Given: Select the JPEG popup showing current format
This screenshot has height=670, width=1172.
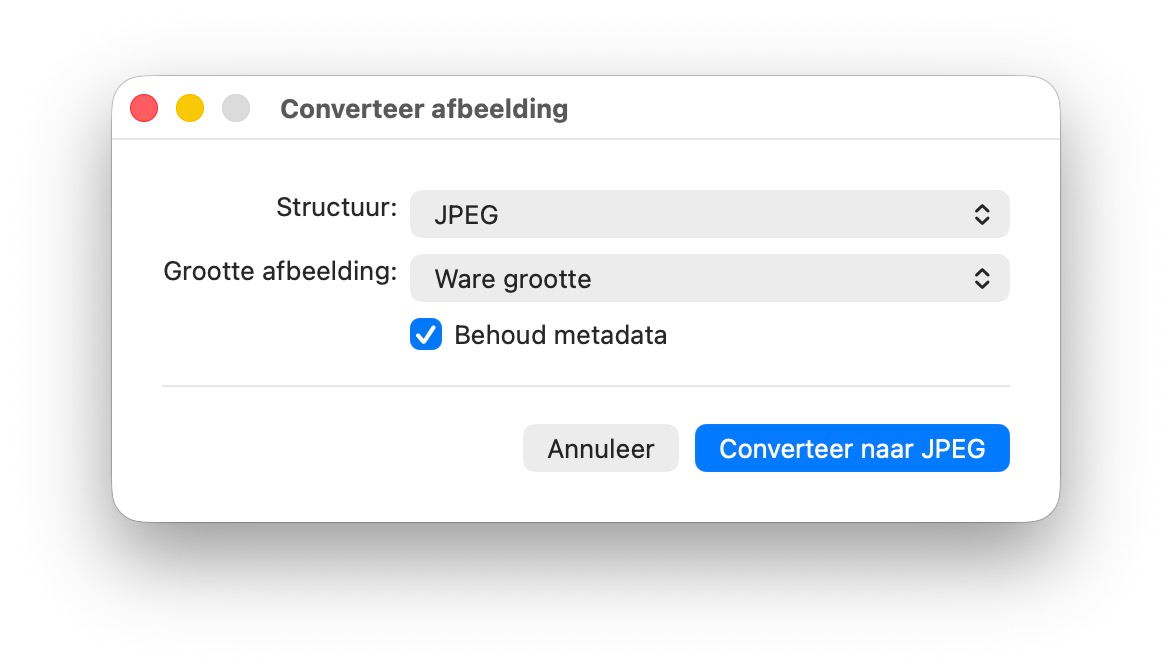Looking at the screenshot, I should click(x=709, y=214).
